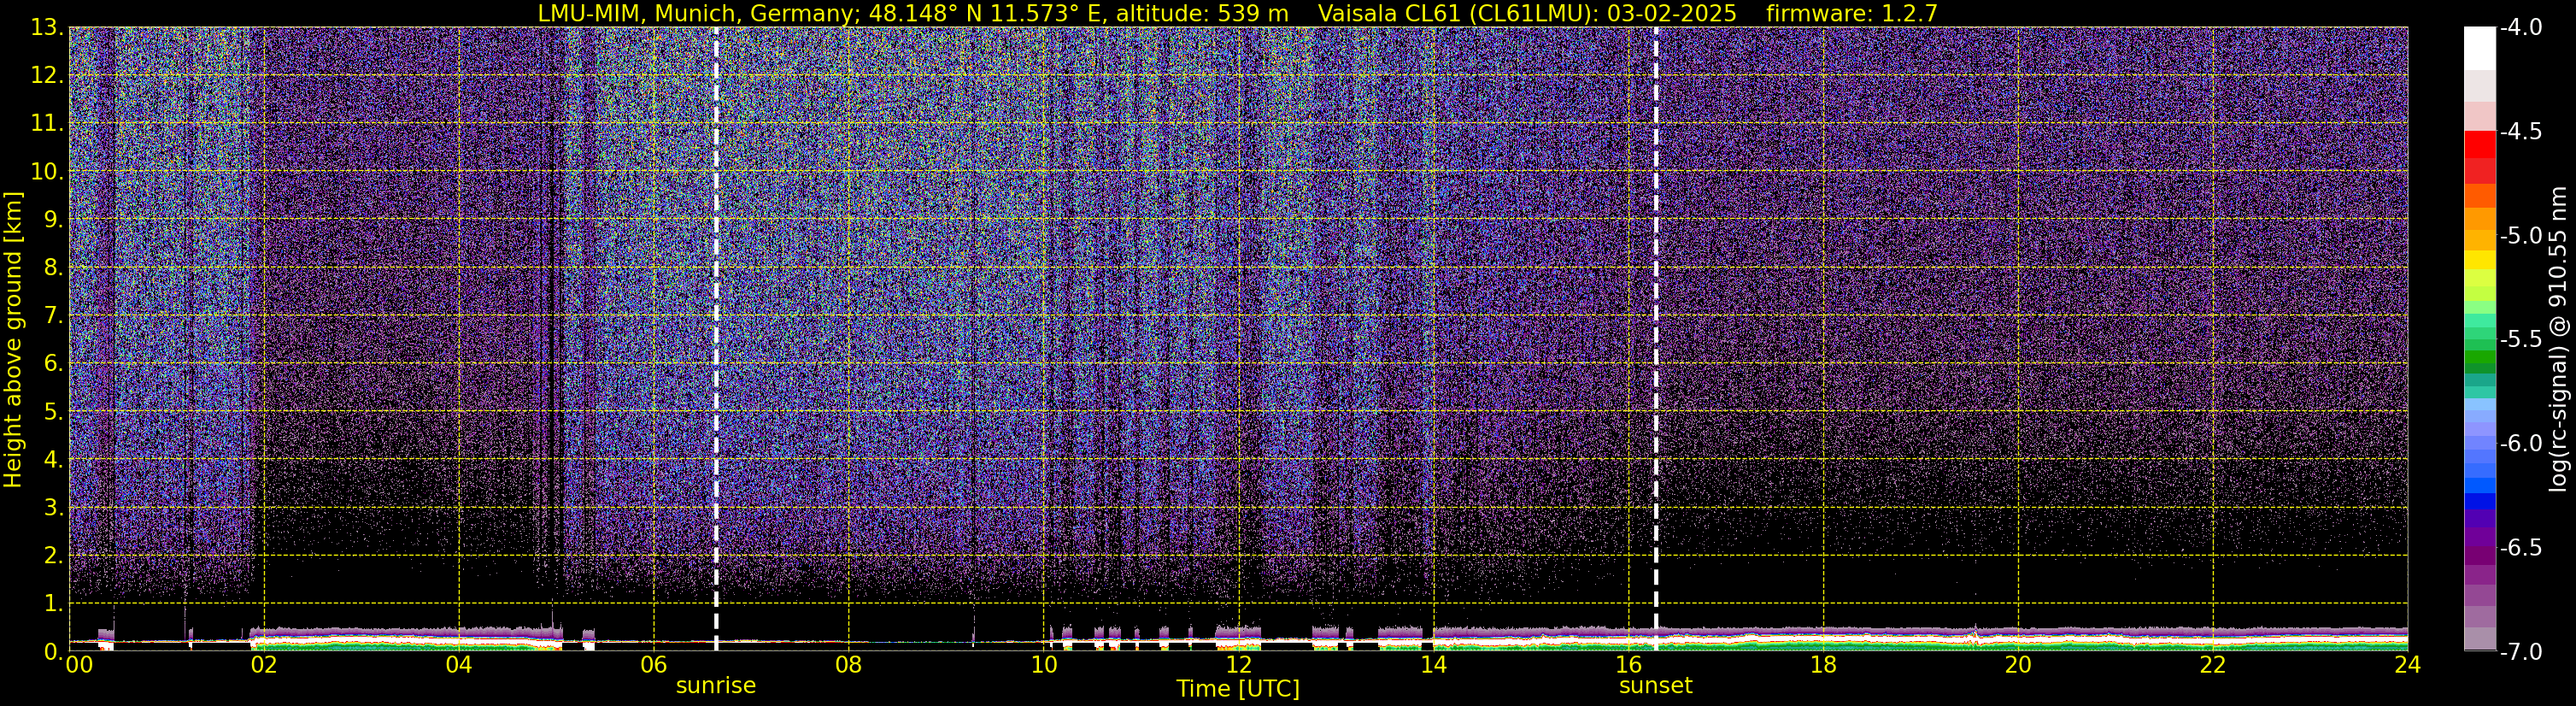2576x706 pixels.
Task: Click the yellow colorbar segment
Action: [x=2480, y=260]
